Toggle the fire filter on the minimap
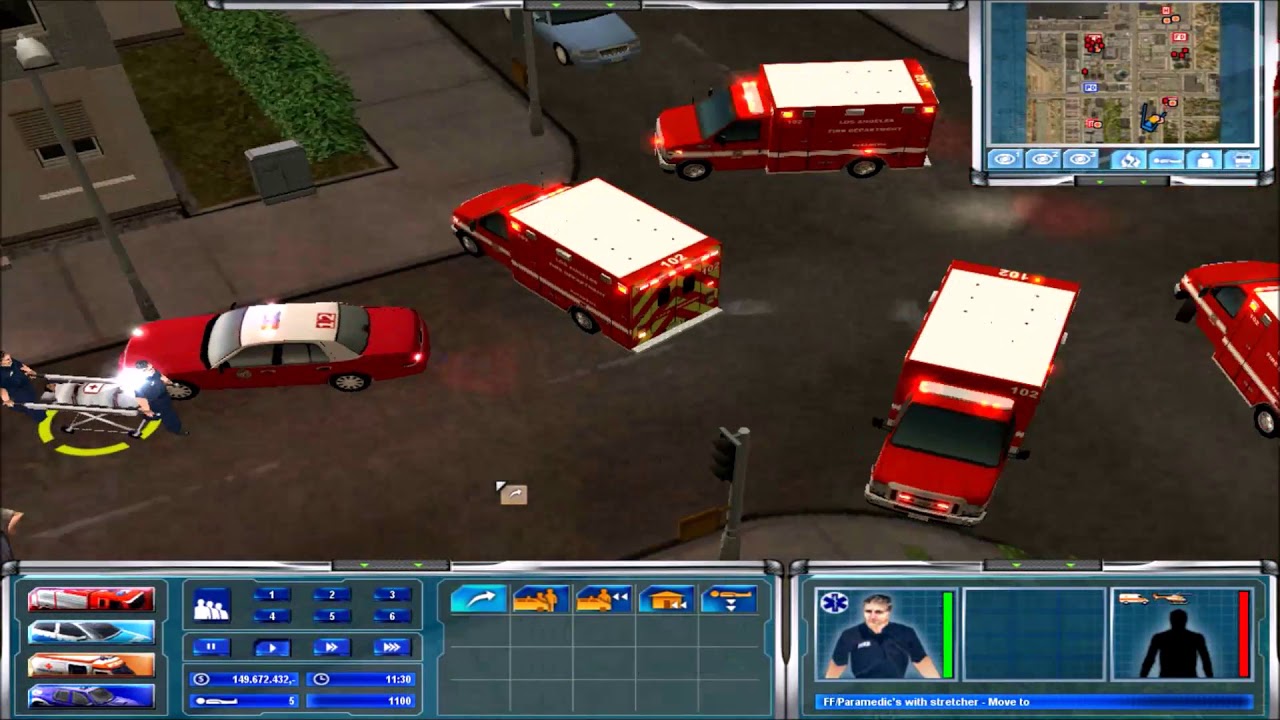This screenshot has height=720, width=1280. tap(1129, 160)
